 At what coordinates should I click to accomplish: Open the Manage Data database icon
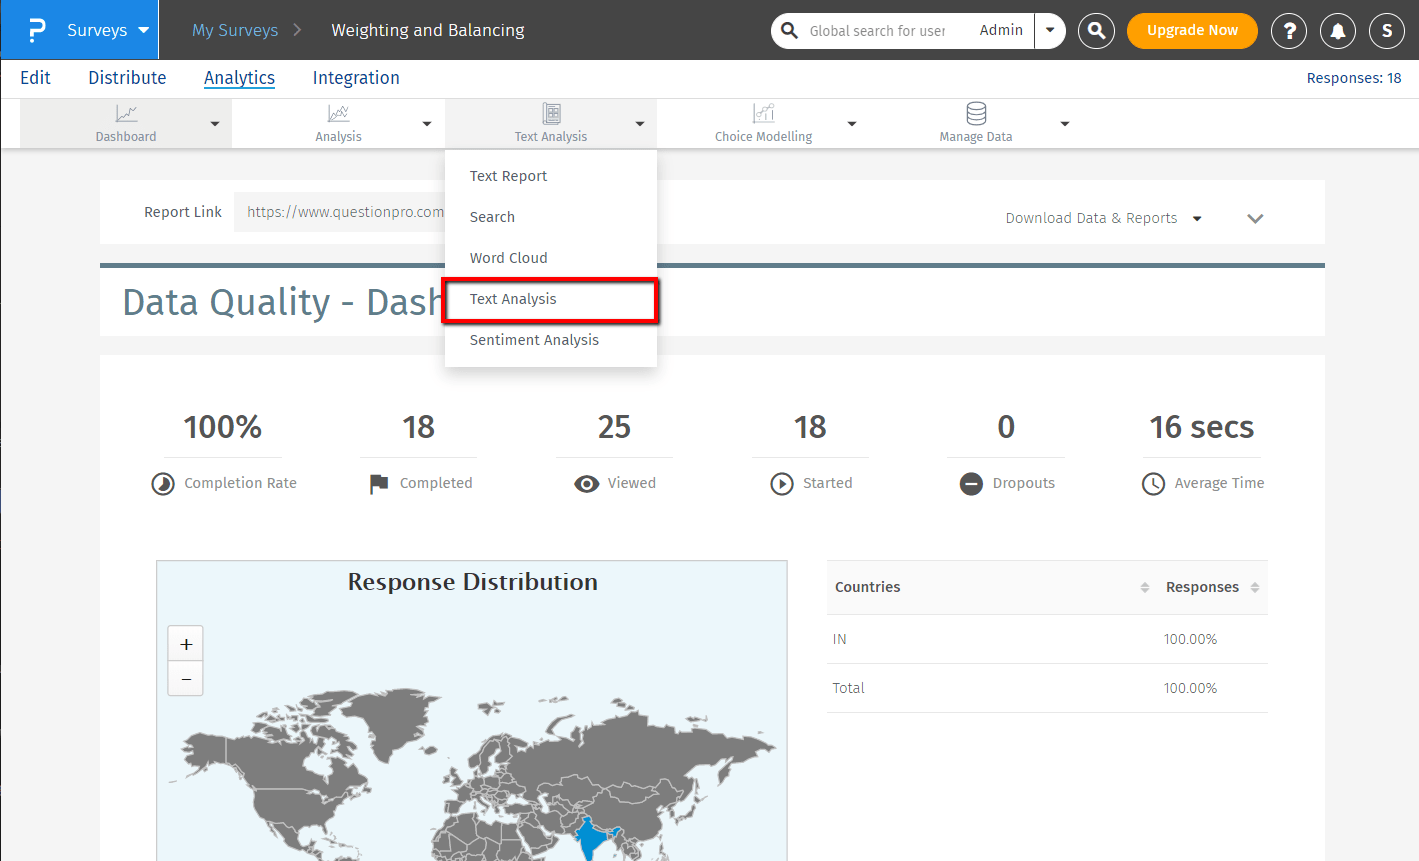click(976, 114)
